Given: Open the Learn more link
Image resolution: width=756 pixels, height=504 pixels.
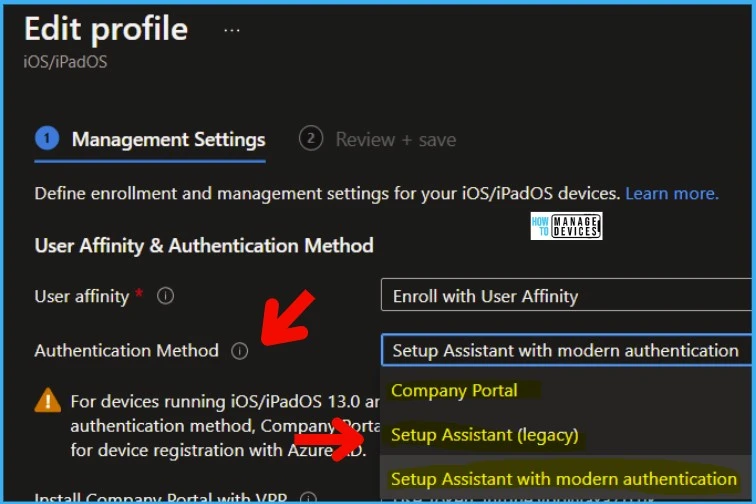Looking at the screenshot, I should point(672,193).
